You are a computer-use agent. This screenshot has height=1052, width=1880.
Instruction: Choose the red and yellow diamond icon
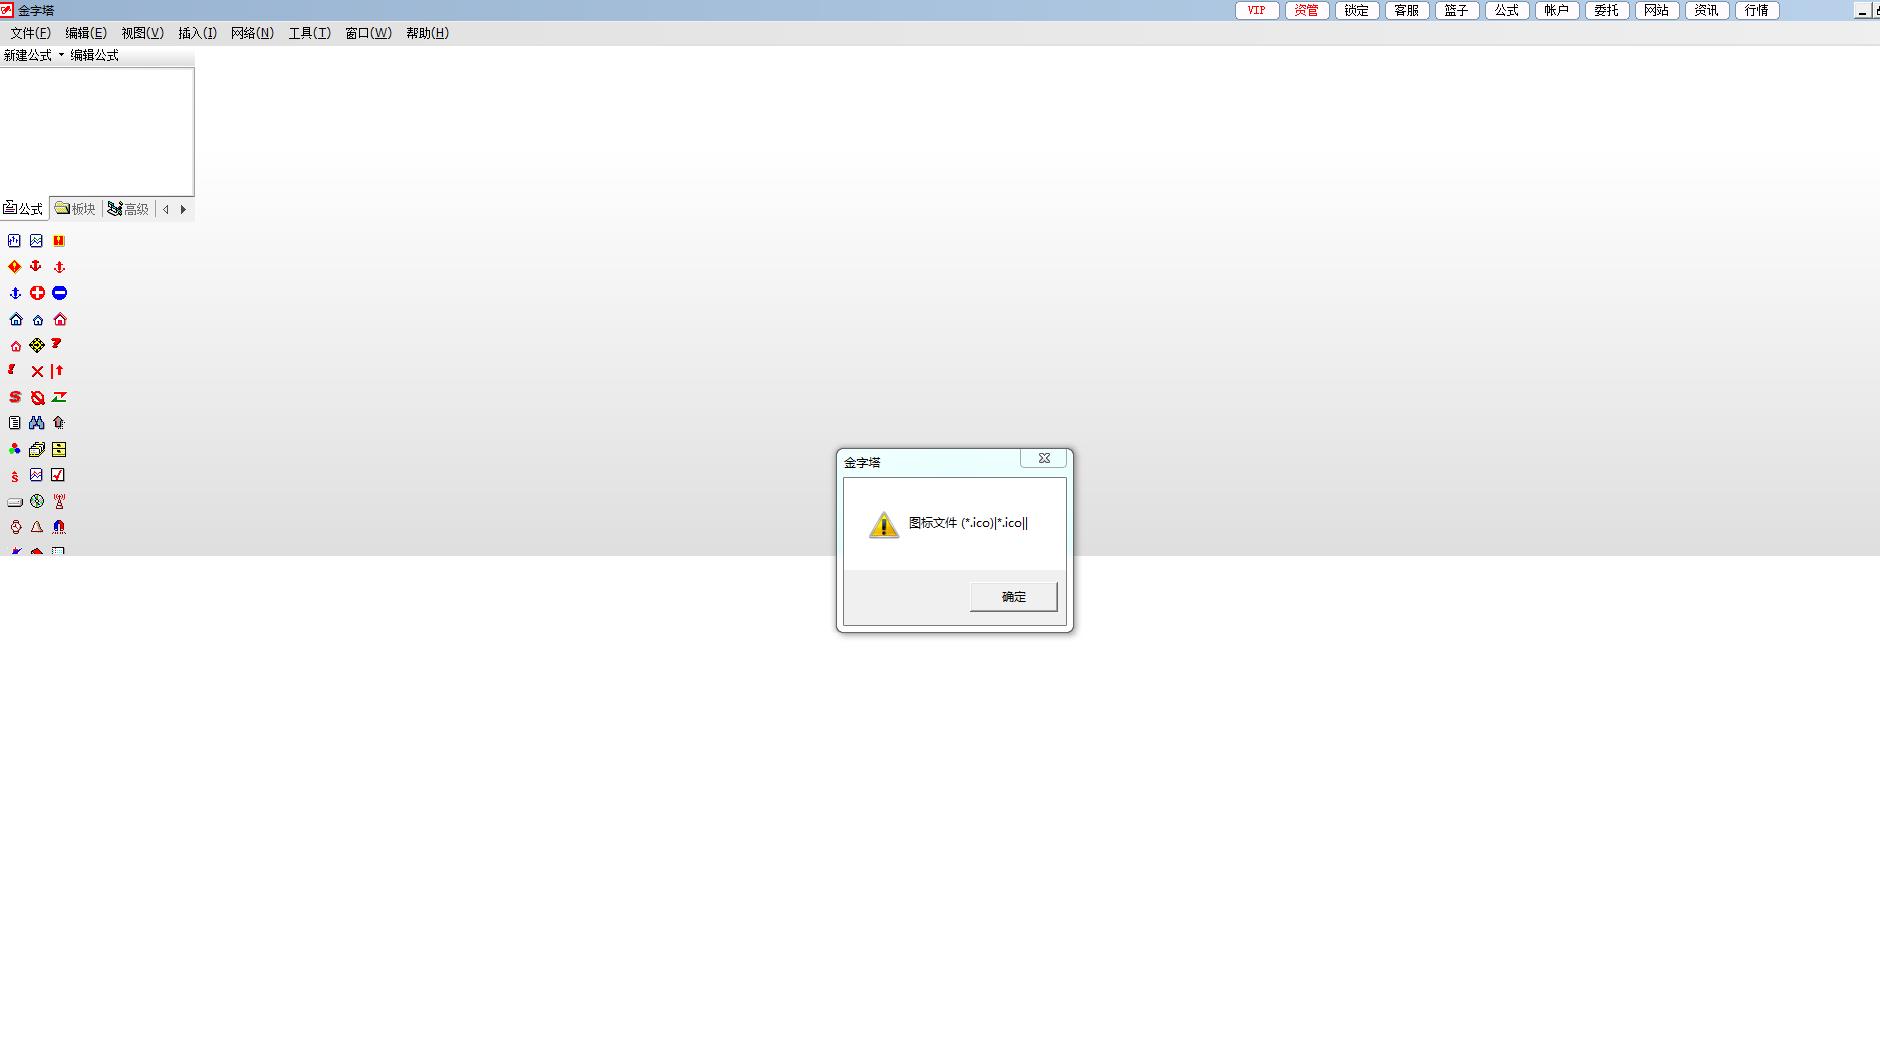14,267
